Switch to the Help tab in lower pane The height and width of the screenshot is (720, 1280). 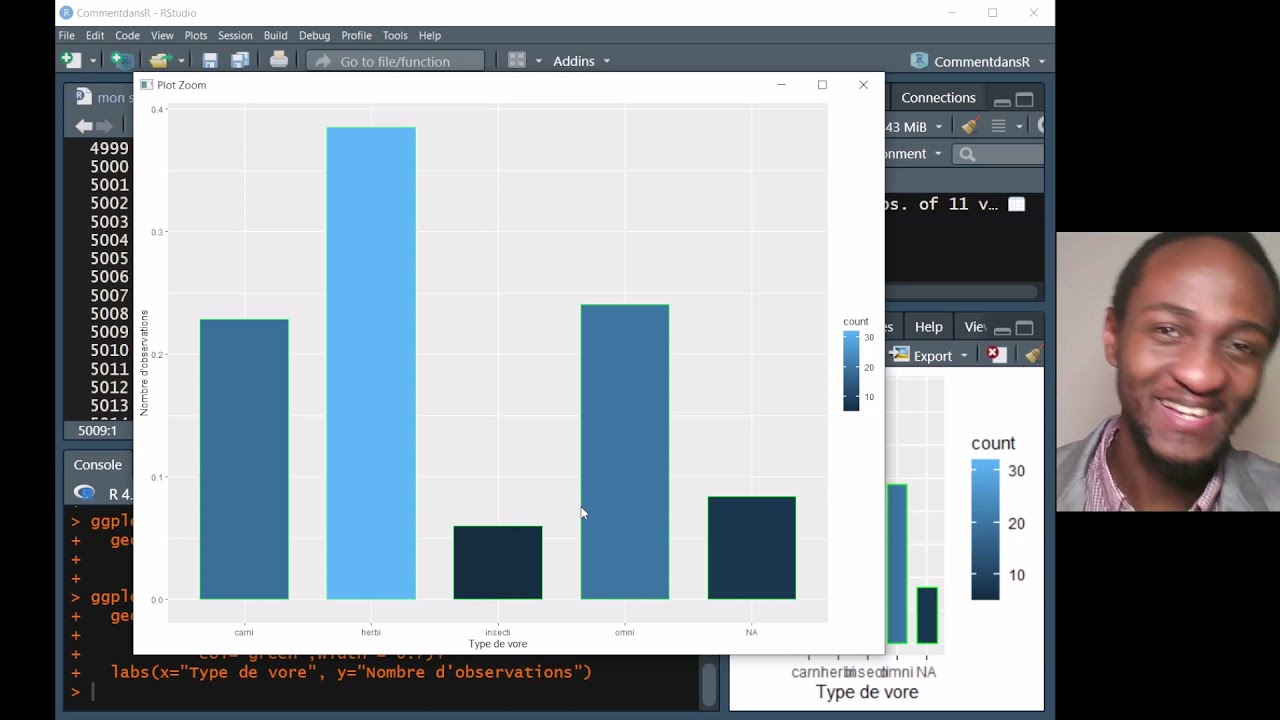(x=928, y=327)
